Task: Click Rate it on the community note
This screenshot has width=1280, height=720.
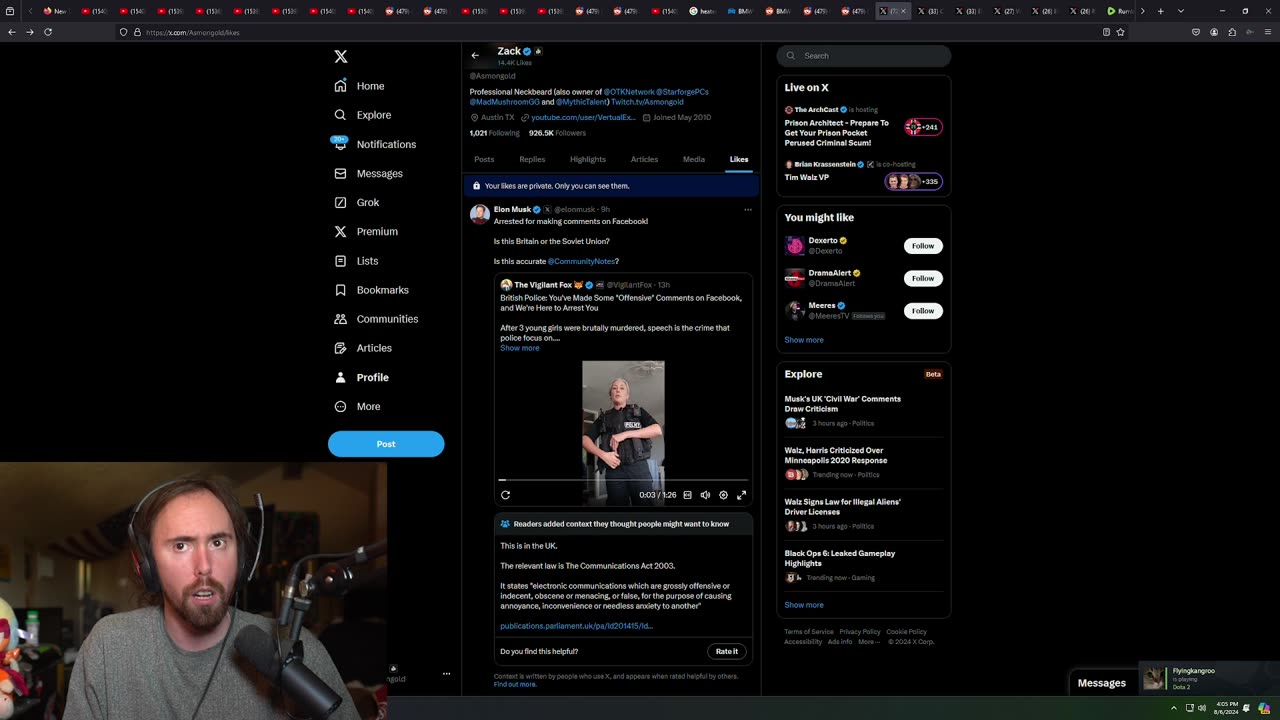Action: coord(727,651)
